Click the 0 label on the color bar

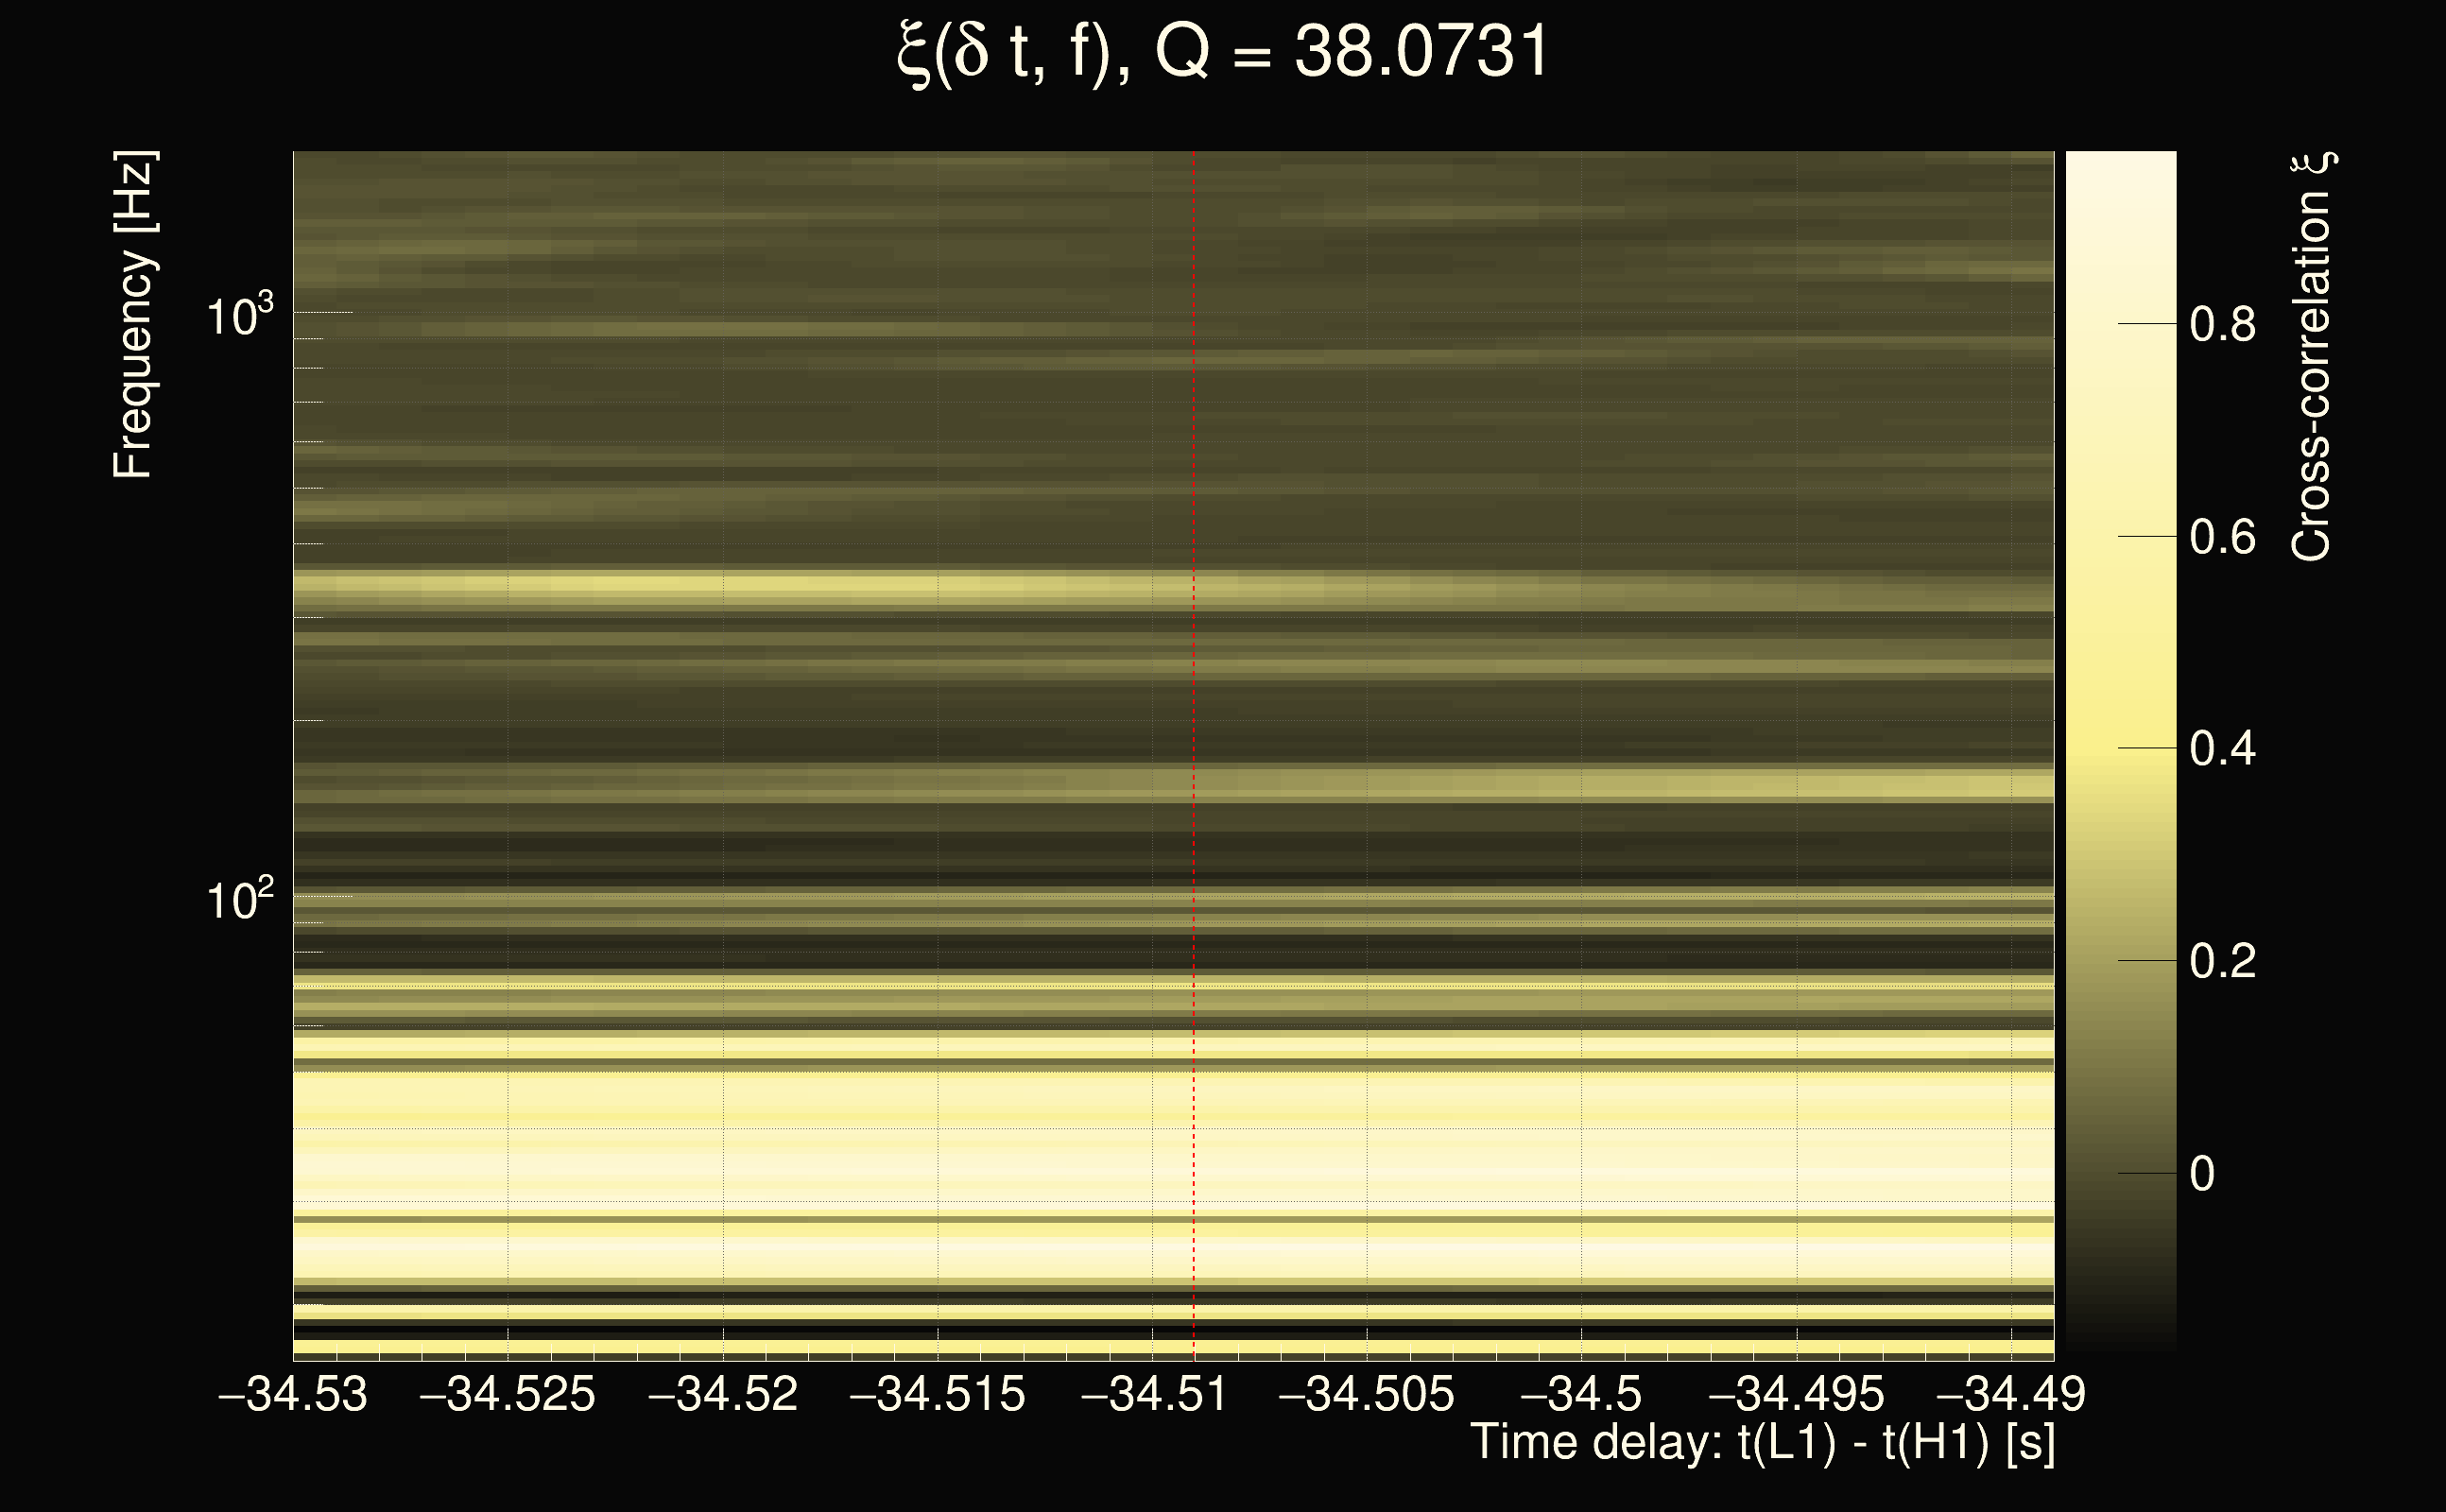pyautogui.click(x=2201, y=1174)
